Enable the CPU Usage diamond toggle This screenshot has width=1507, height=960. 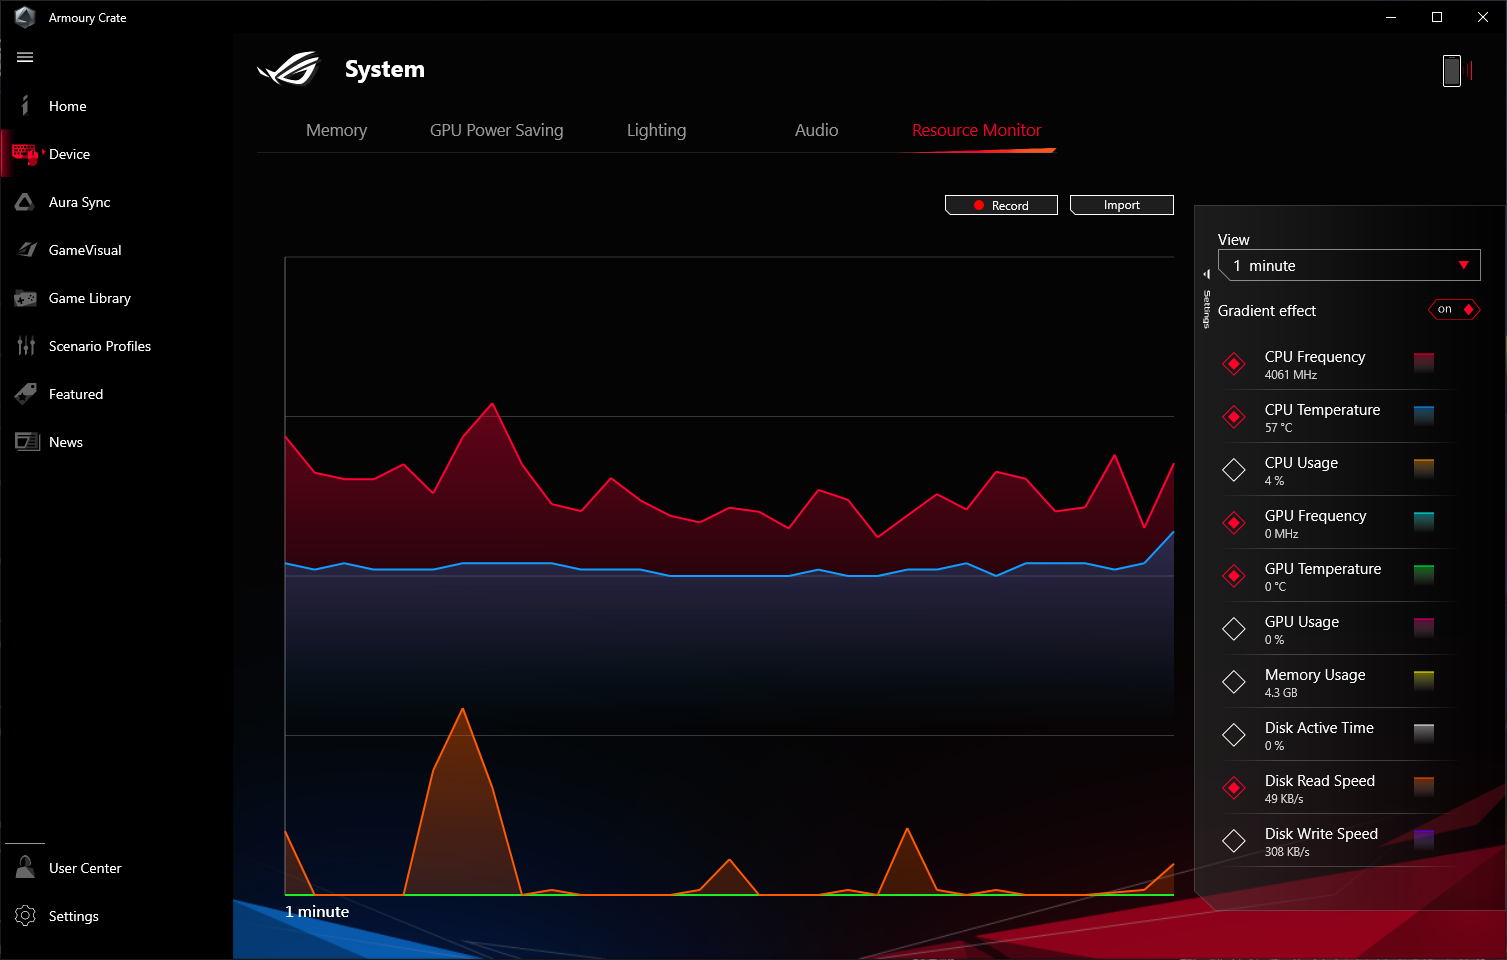(x=1234, y=470)
